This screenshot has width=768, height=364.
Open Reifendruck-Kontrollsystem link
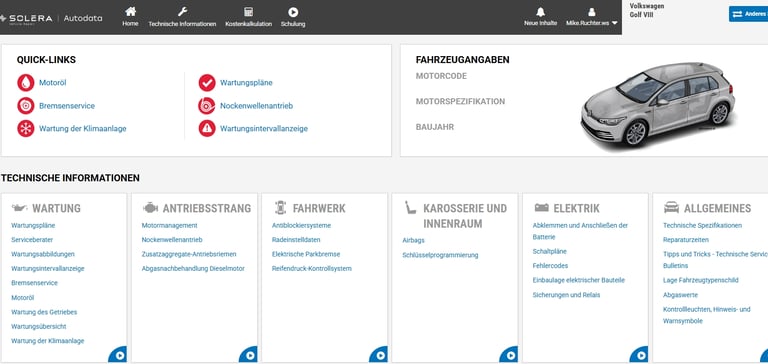tap(312, 268)
